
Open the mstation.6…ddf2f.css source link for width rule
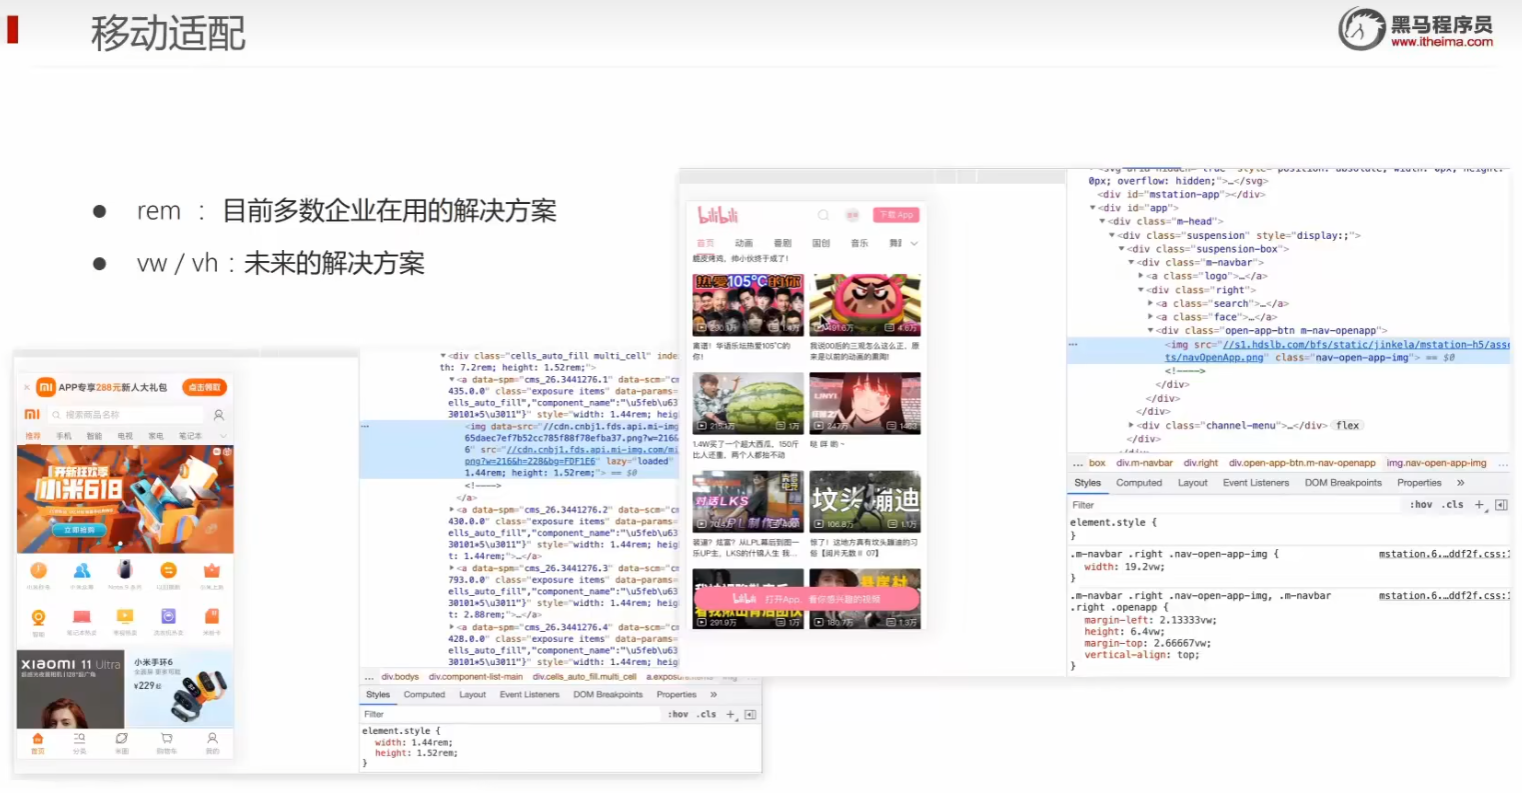coord(1444,554)
